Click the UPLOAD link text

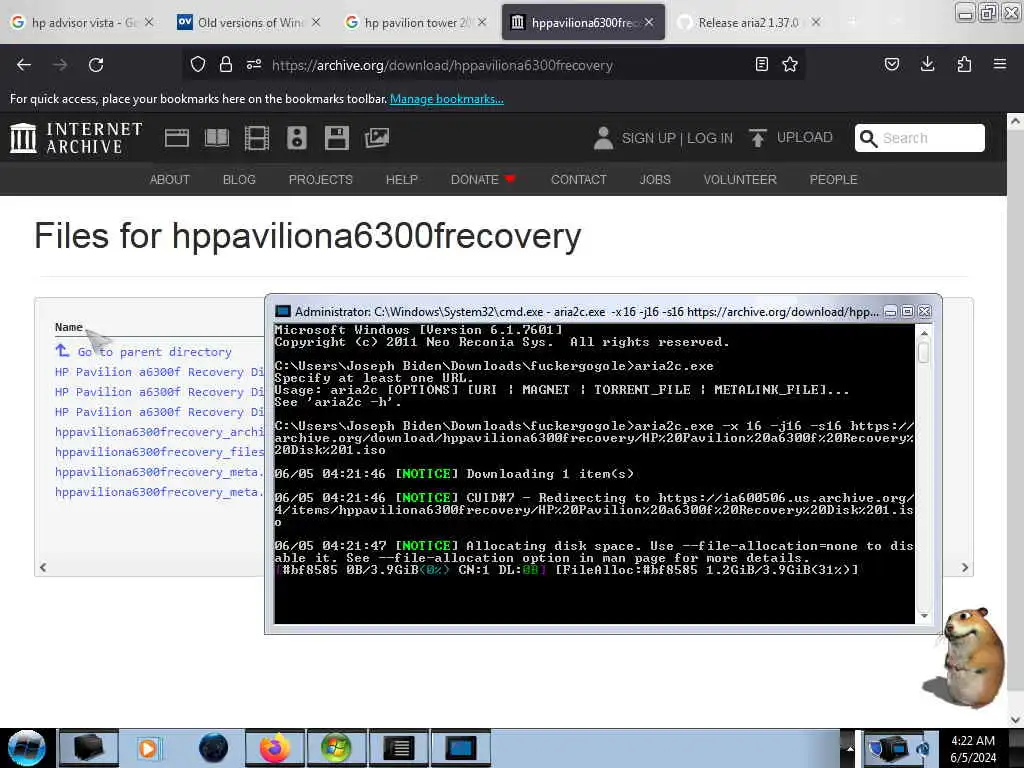[x=805, y=138]
